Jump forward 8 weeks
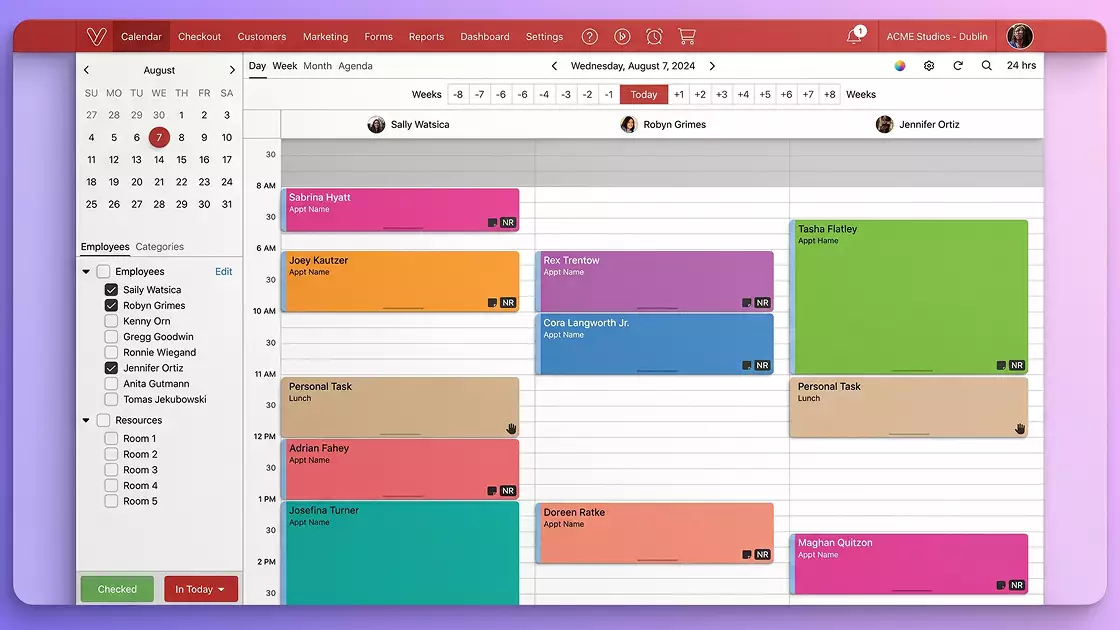This screenshot has height=630, width=1120. pyautogui.click(x=829, y=94)
